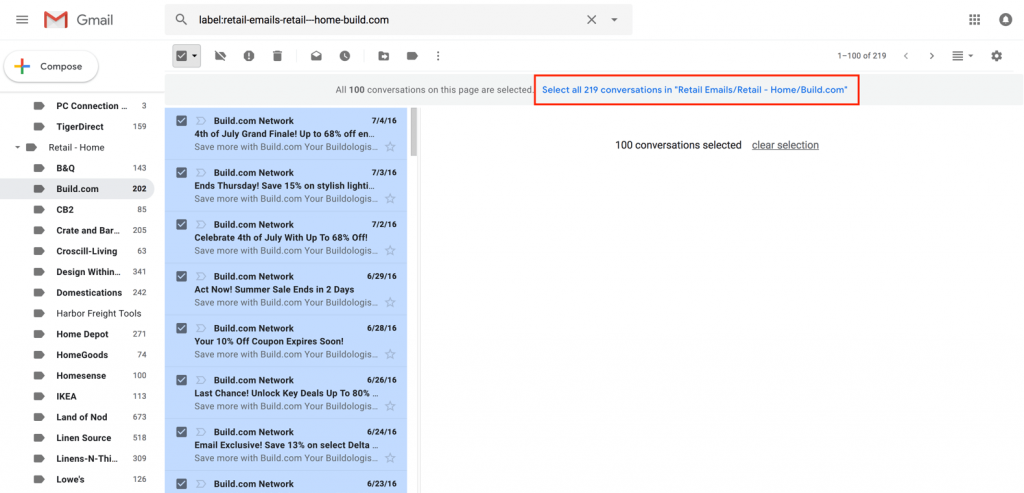Image resolution: width=1024 pixels, height=493 pixels.
Task: Uncheck the 6/24/16 Email Exclusive email
Action: (x=182, y=432)
